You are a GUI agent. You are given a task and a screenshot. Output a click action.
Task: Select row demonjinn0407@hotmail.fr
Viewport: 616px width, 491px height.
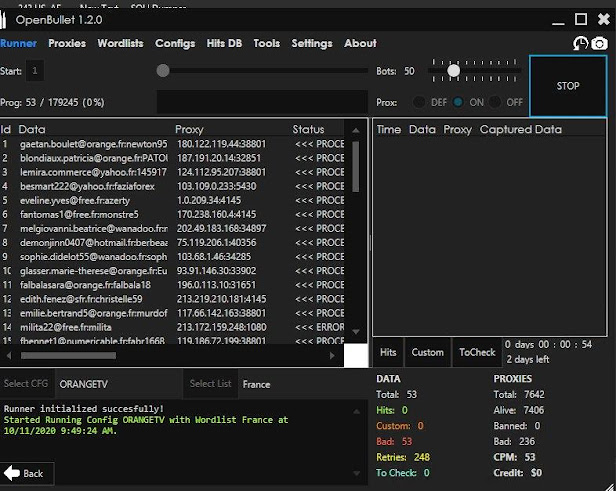point(172,243)
